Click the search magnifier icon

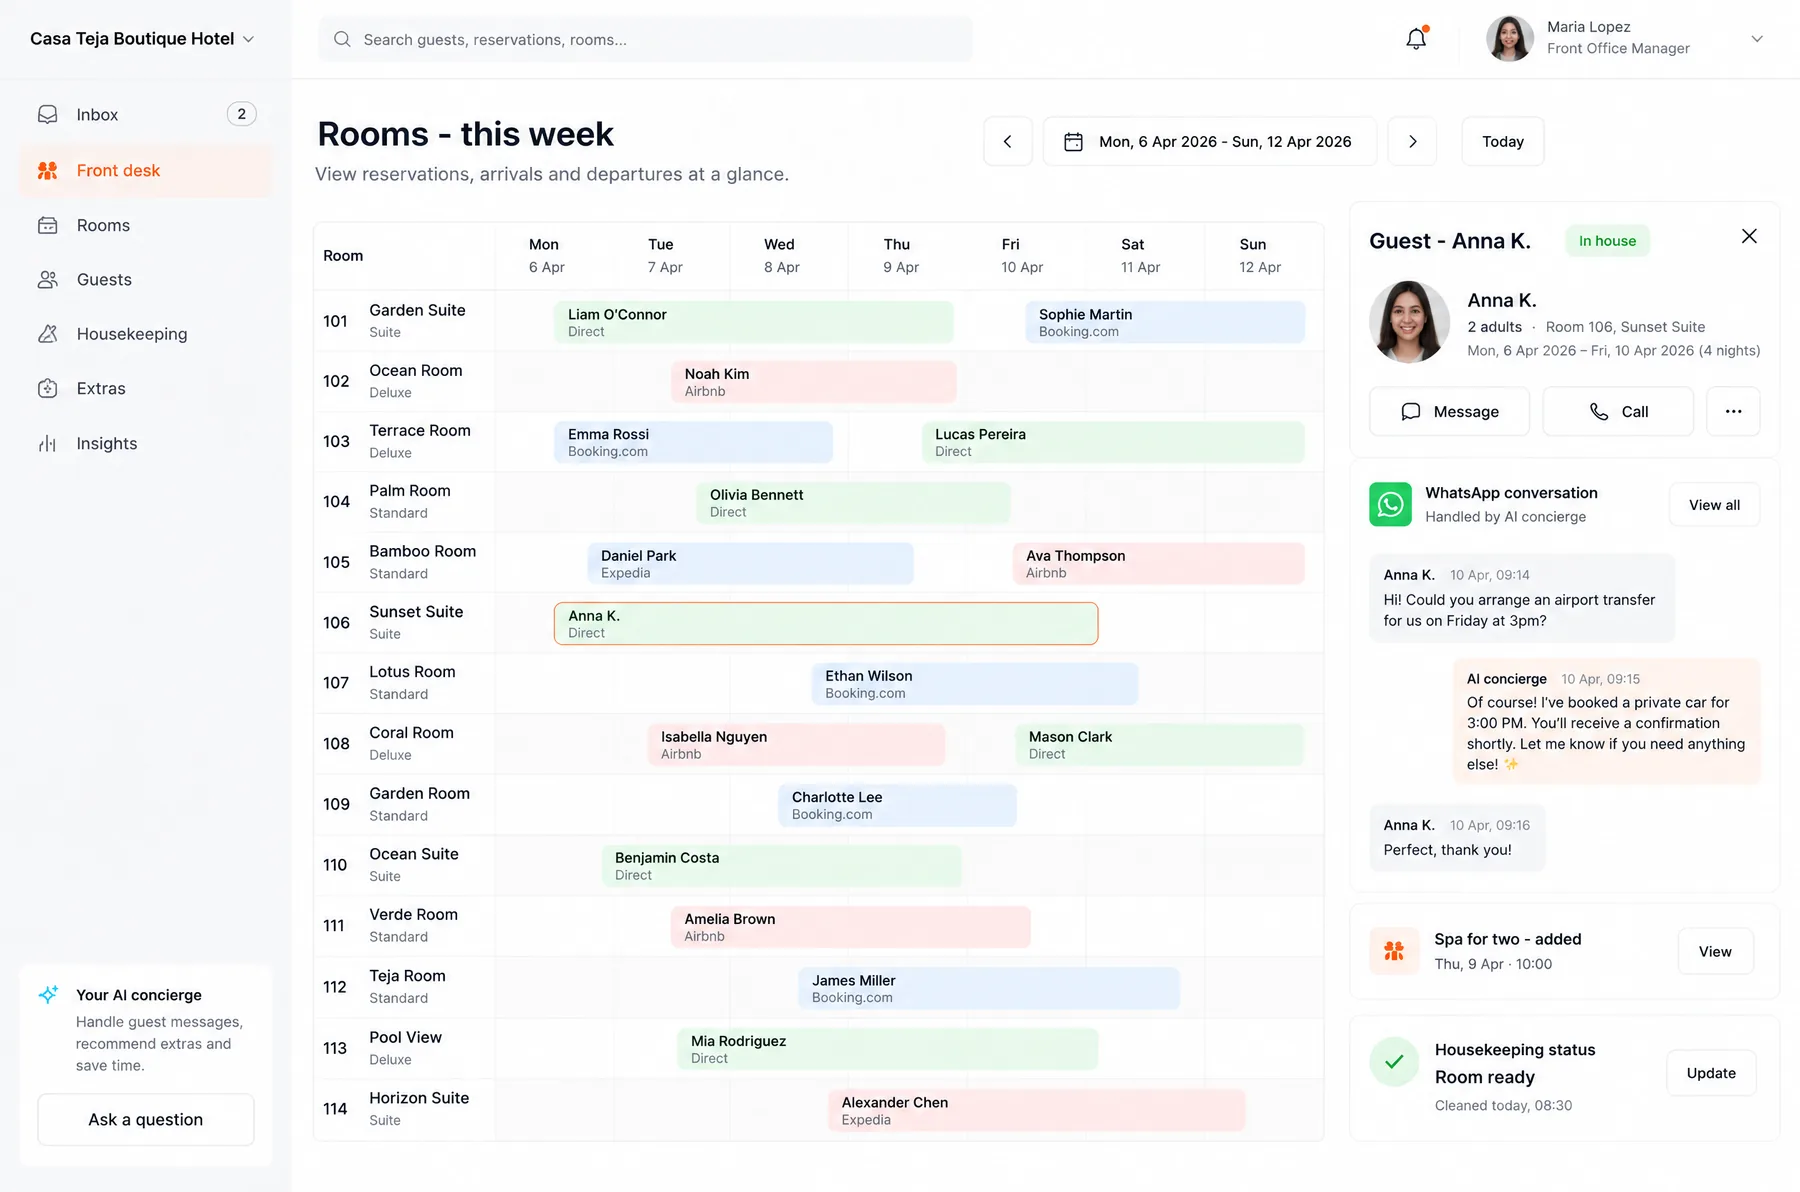342,39
